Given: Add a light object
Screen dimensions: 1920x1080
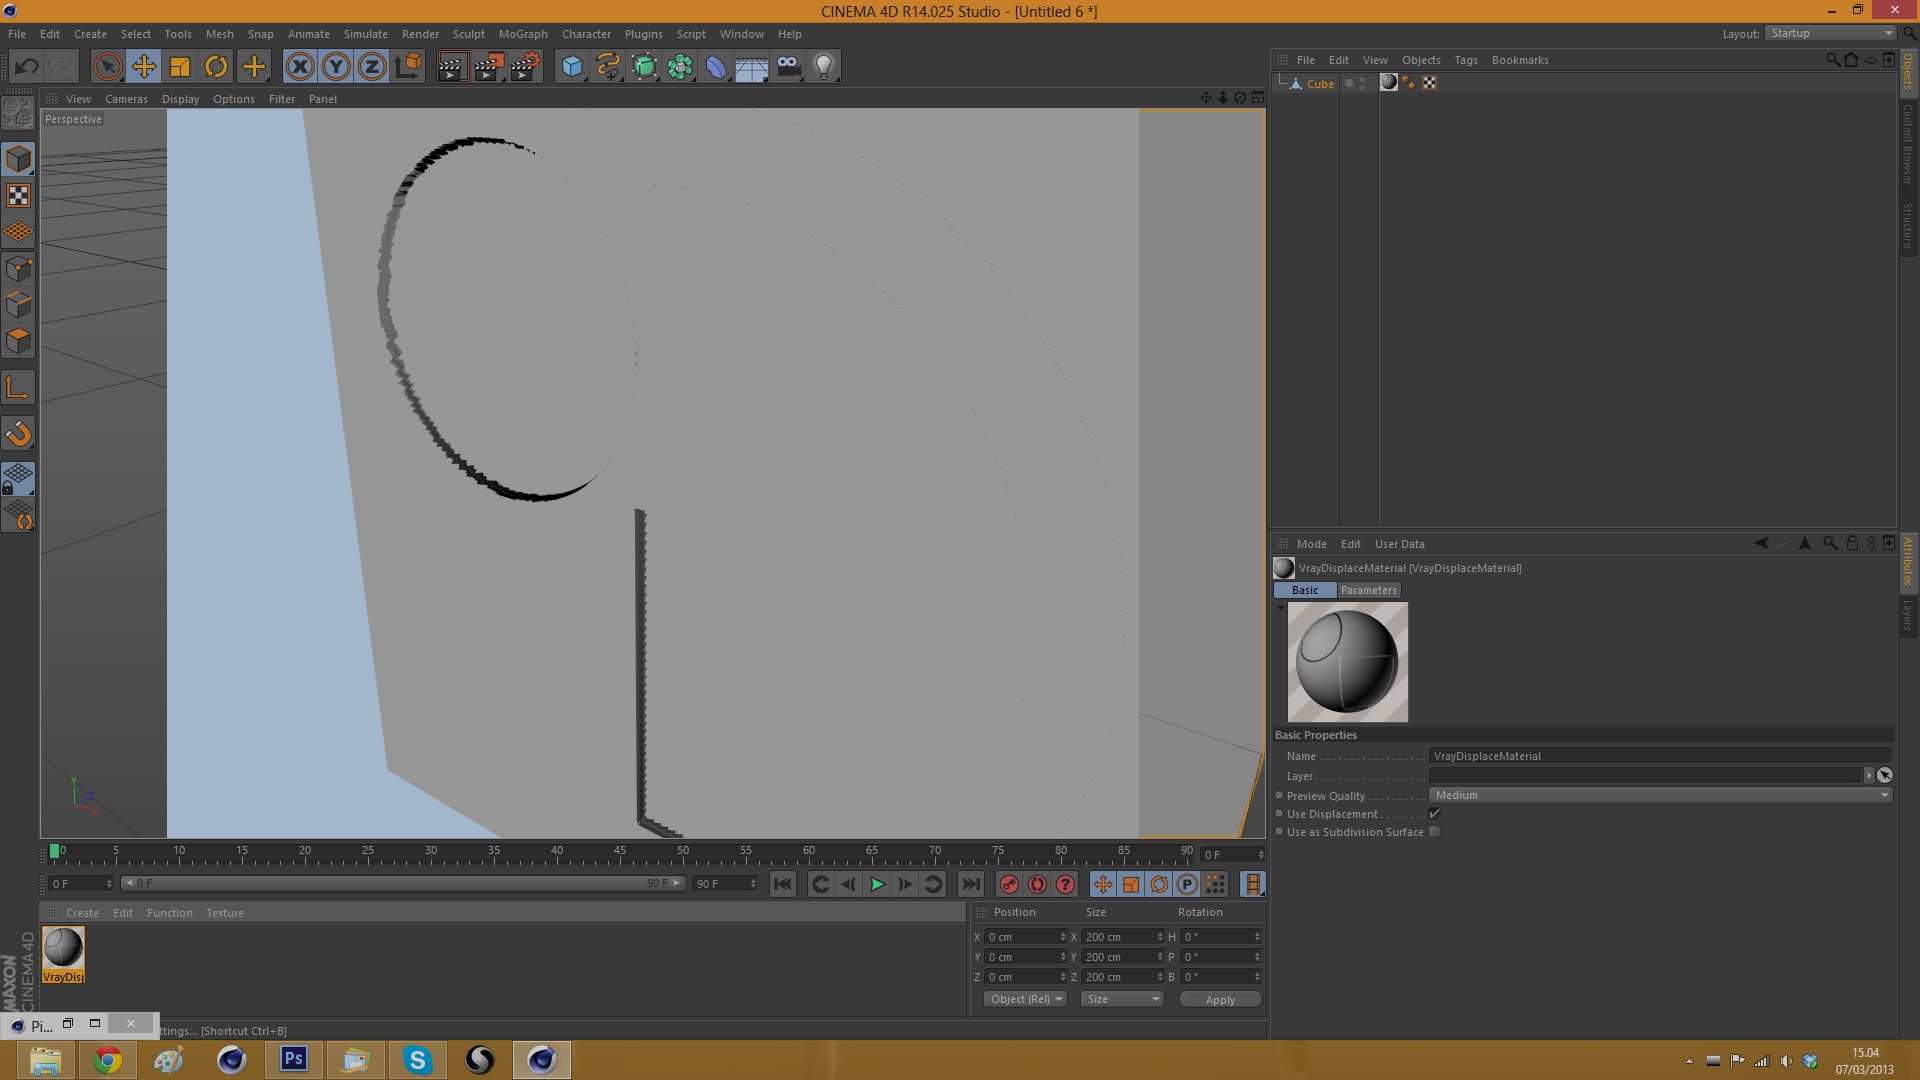Looking at the screenshot, I should tap(823, 67).
